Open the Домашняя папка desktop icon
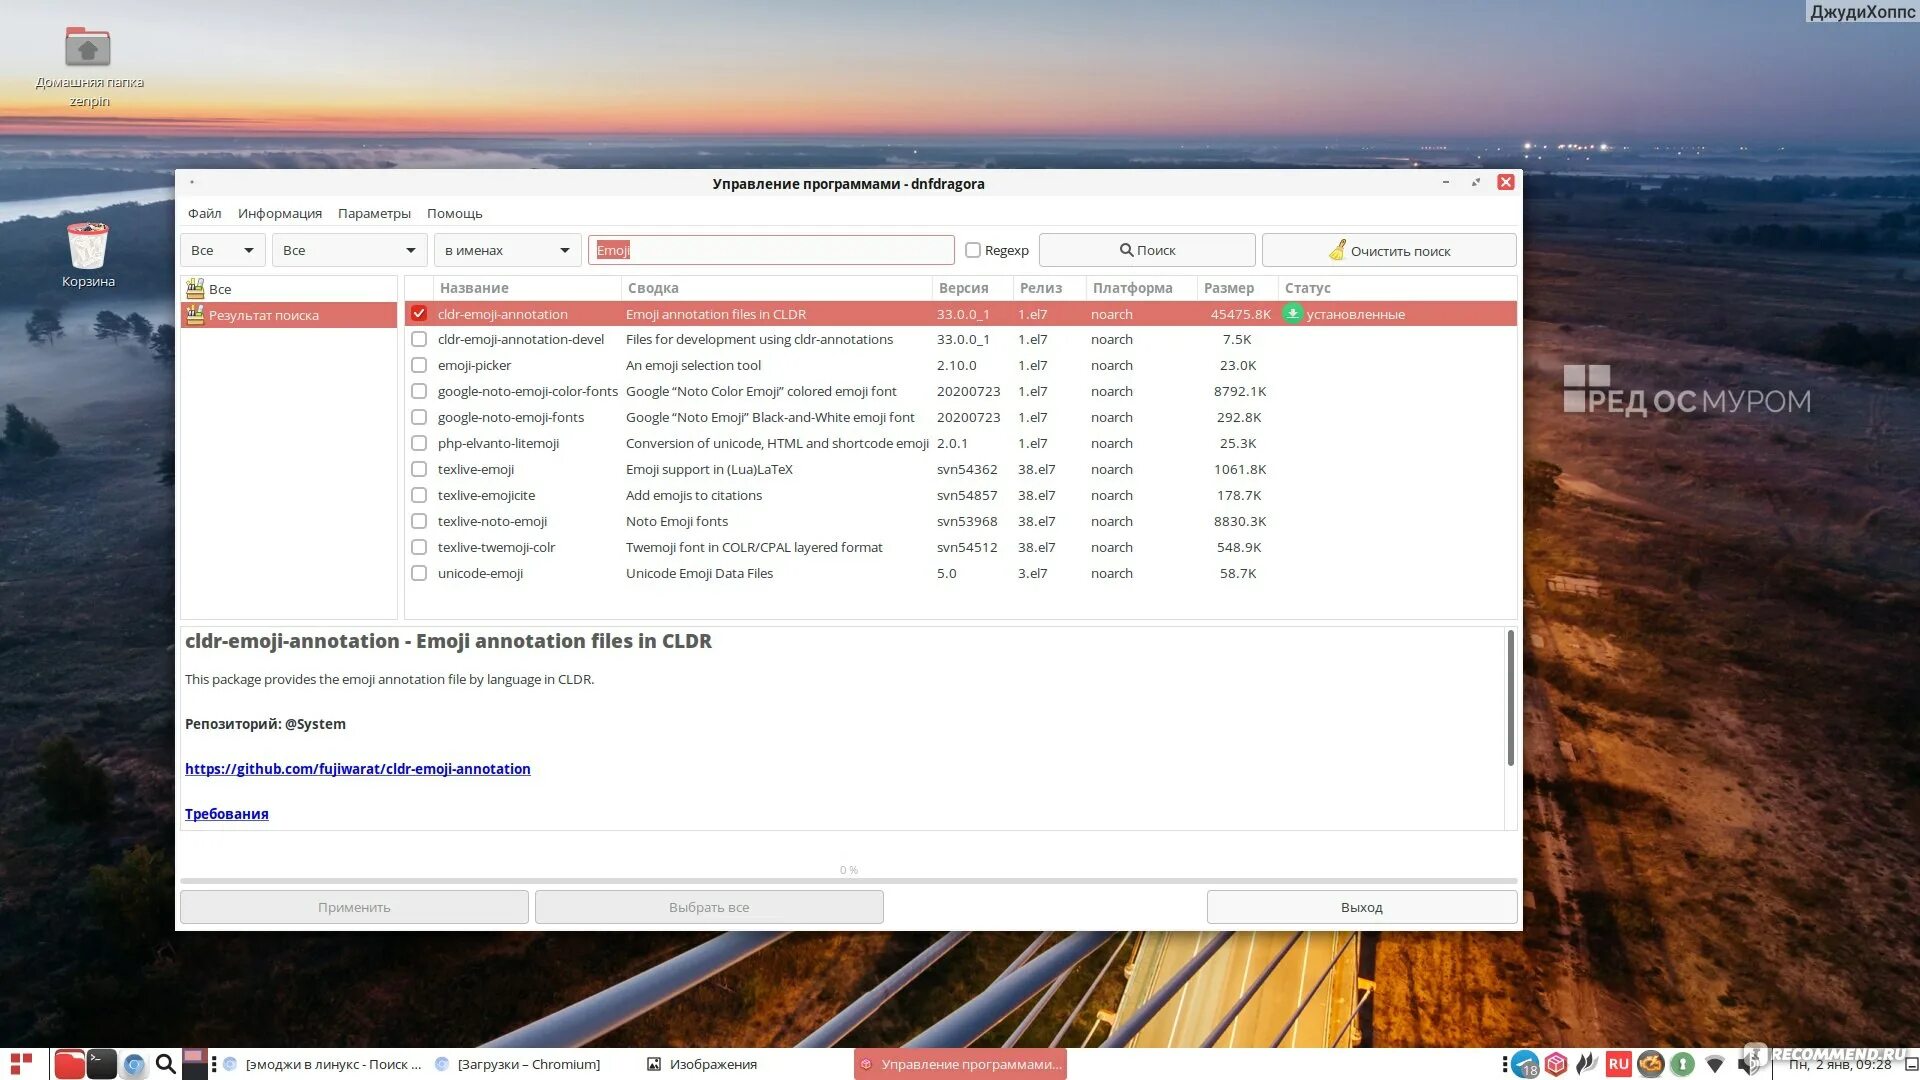The height and width of the screenshot is (1080, 1920). [x=88, y=48]
